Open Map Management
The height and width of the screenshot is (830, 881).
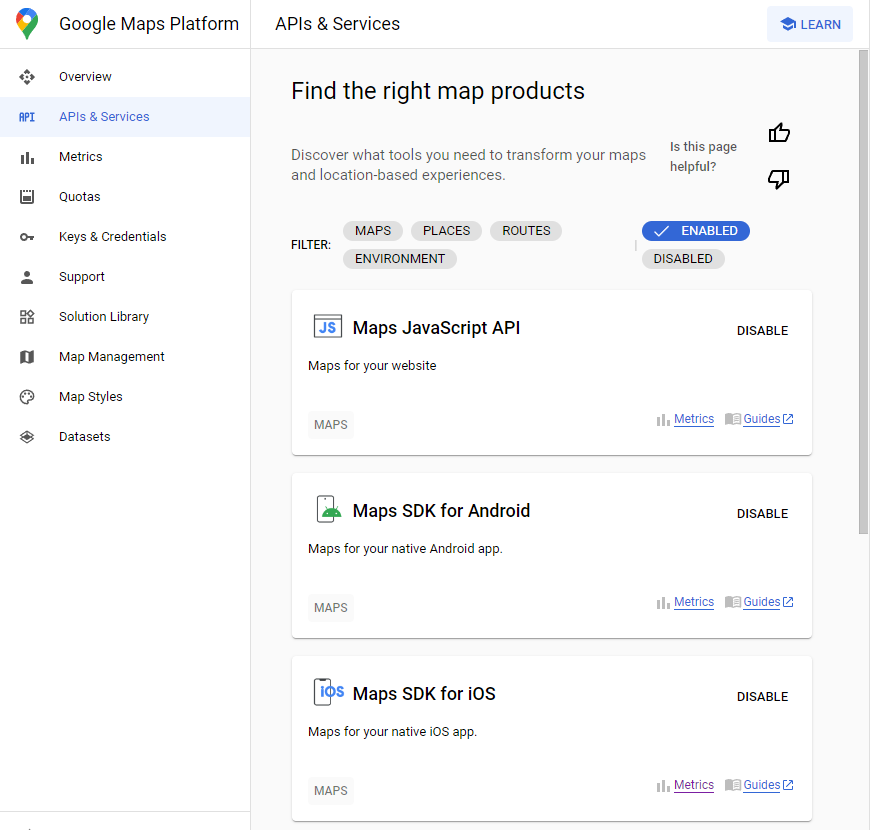[x=125, y=357]
